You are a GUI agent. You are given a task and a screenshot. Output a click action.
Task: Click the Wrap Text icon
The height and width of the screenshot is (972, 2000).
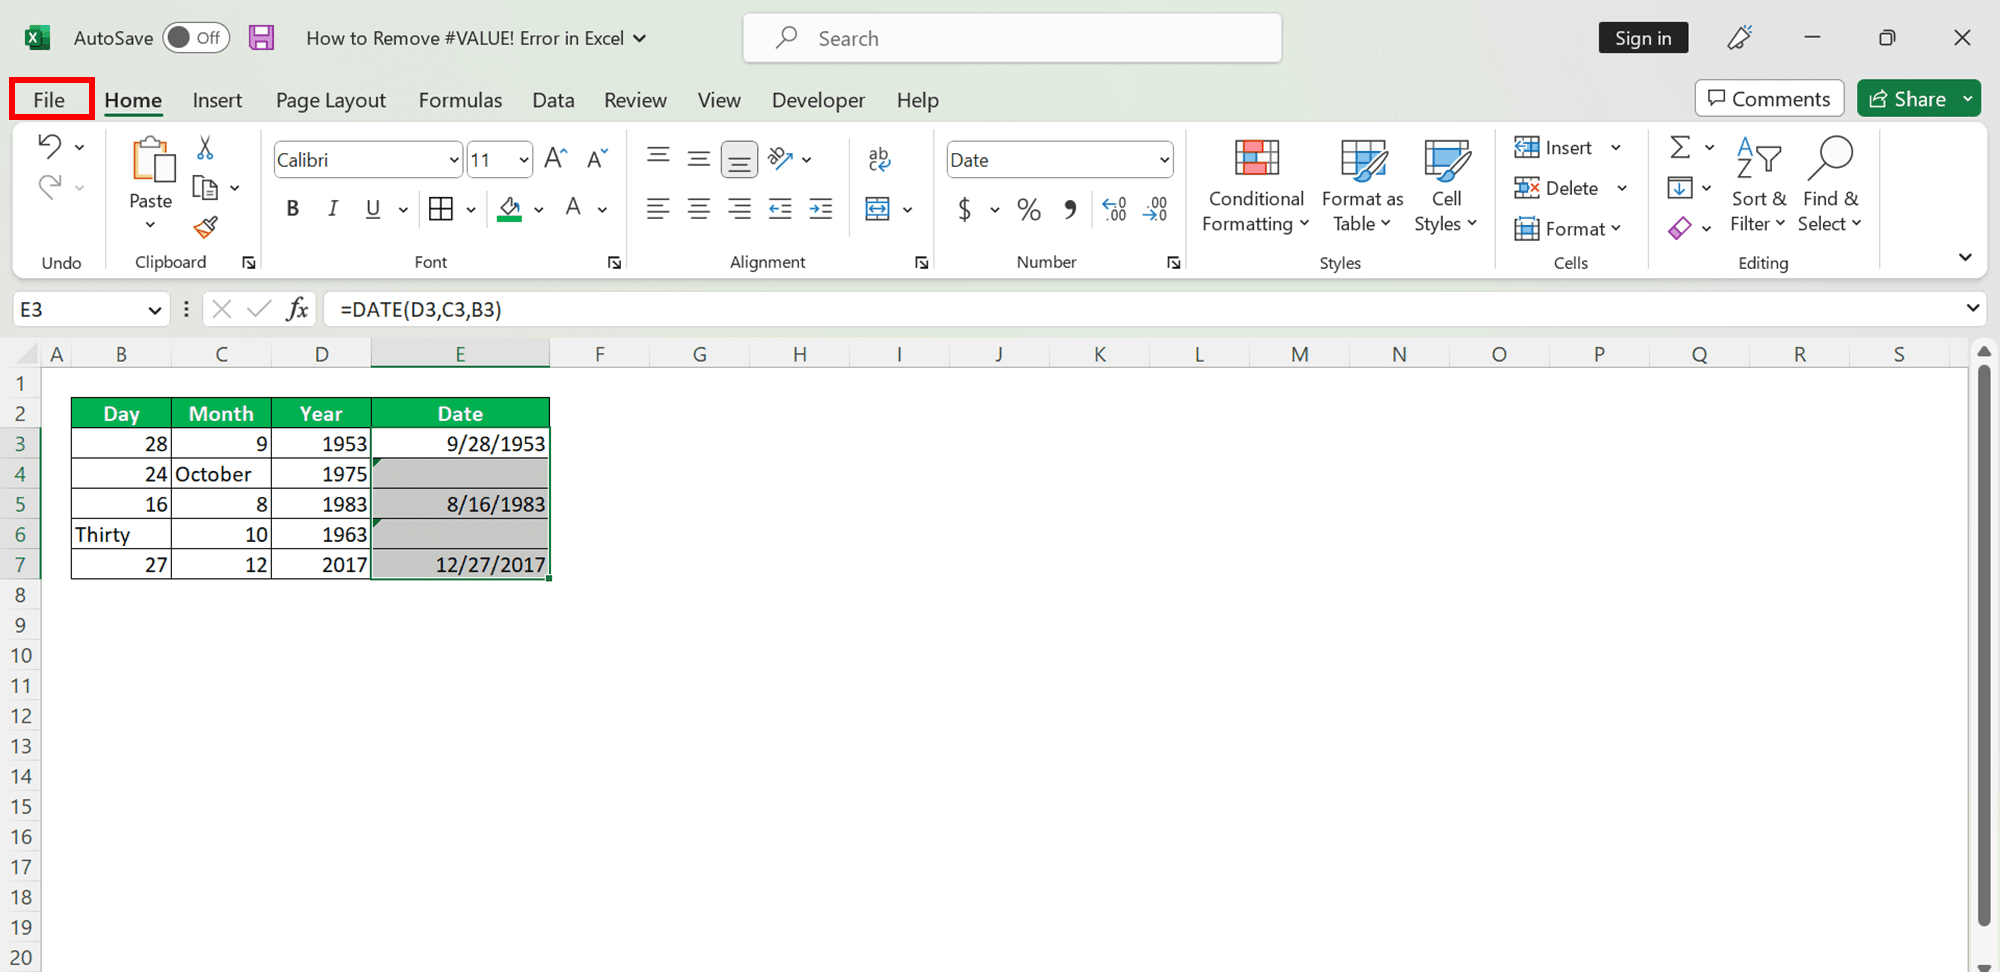pyautogui.click(x=880, y=159)
